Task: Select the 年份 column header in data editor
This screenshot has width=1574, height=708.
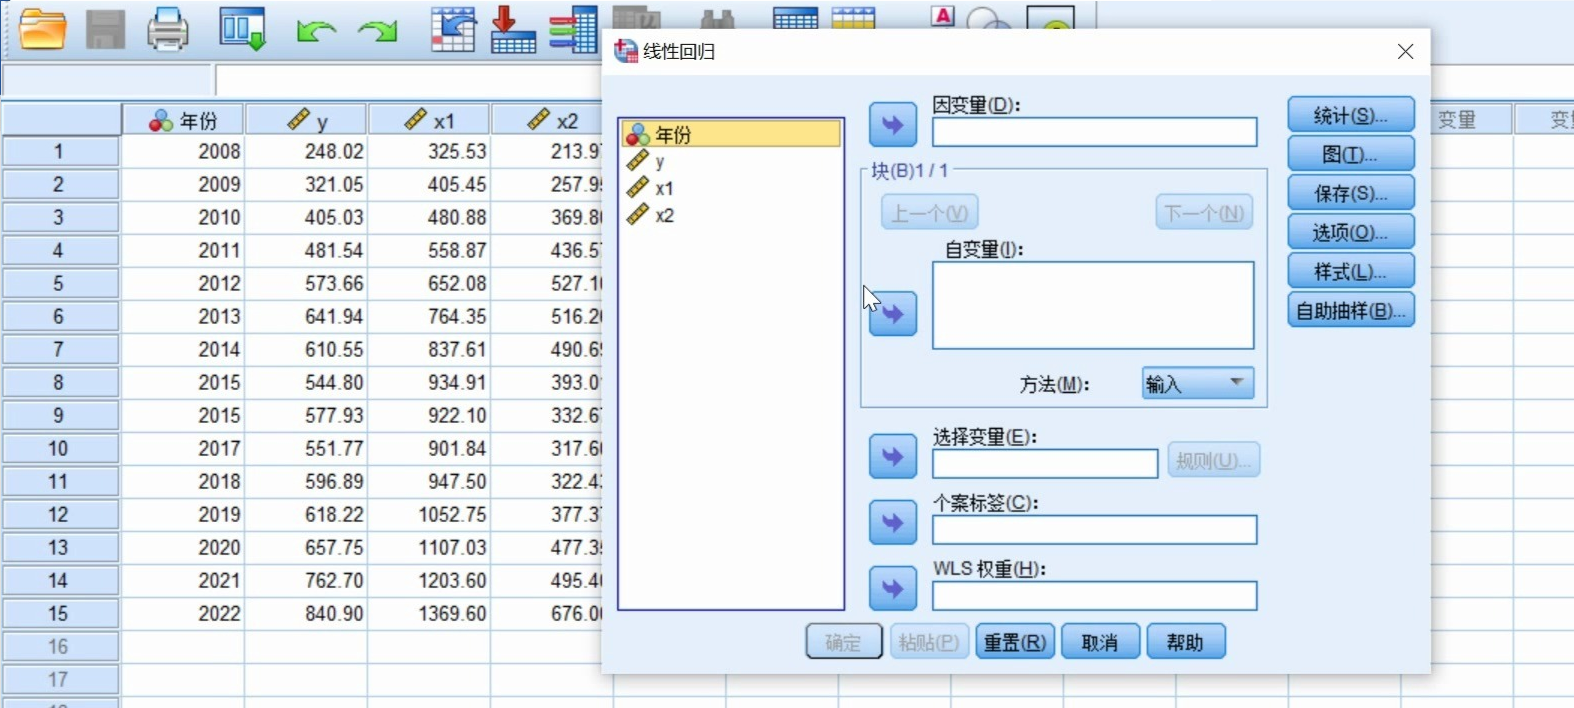Action: click(183, 120)
